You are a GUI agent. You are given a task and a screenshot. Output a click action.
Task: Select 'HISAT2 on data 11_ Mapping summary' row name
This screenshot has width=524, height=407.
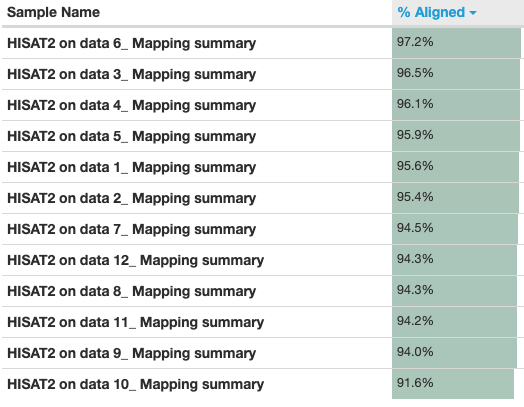pos(136,322)
